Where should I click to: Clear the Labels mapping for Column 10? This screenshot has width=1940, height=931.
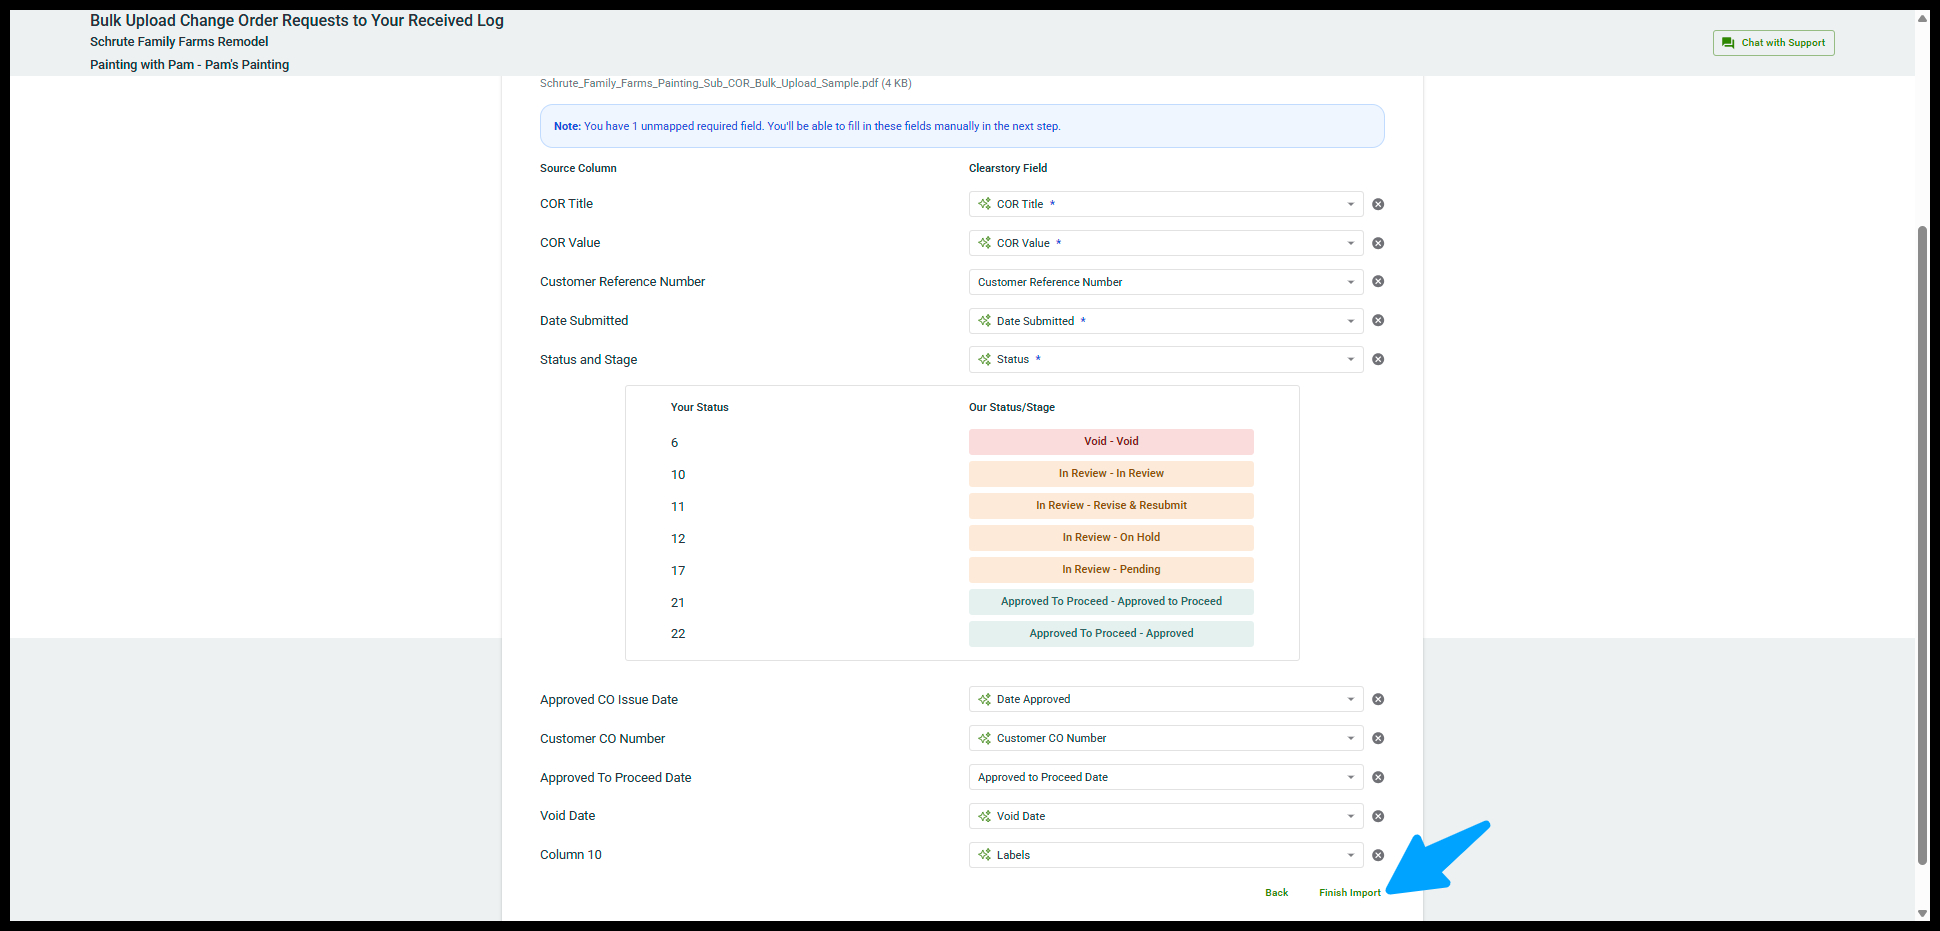(x=1377, y=856)
